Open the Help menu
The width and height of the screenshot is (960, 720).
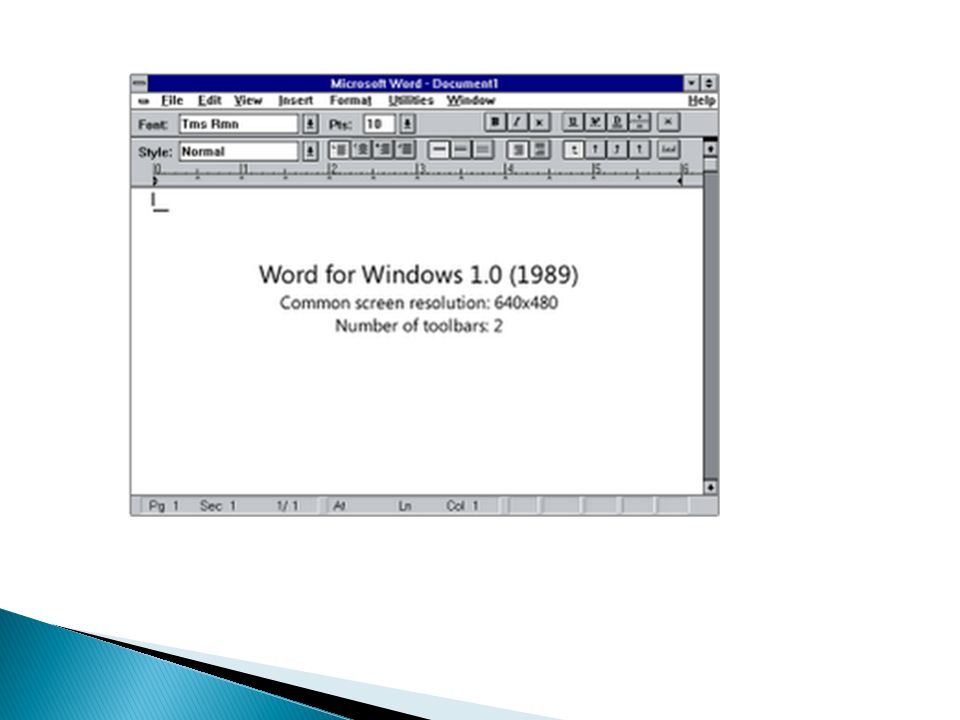click(702, 100)
